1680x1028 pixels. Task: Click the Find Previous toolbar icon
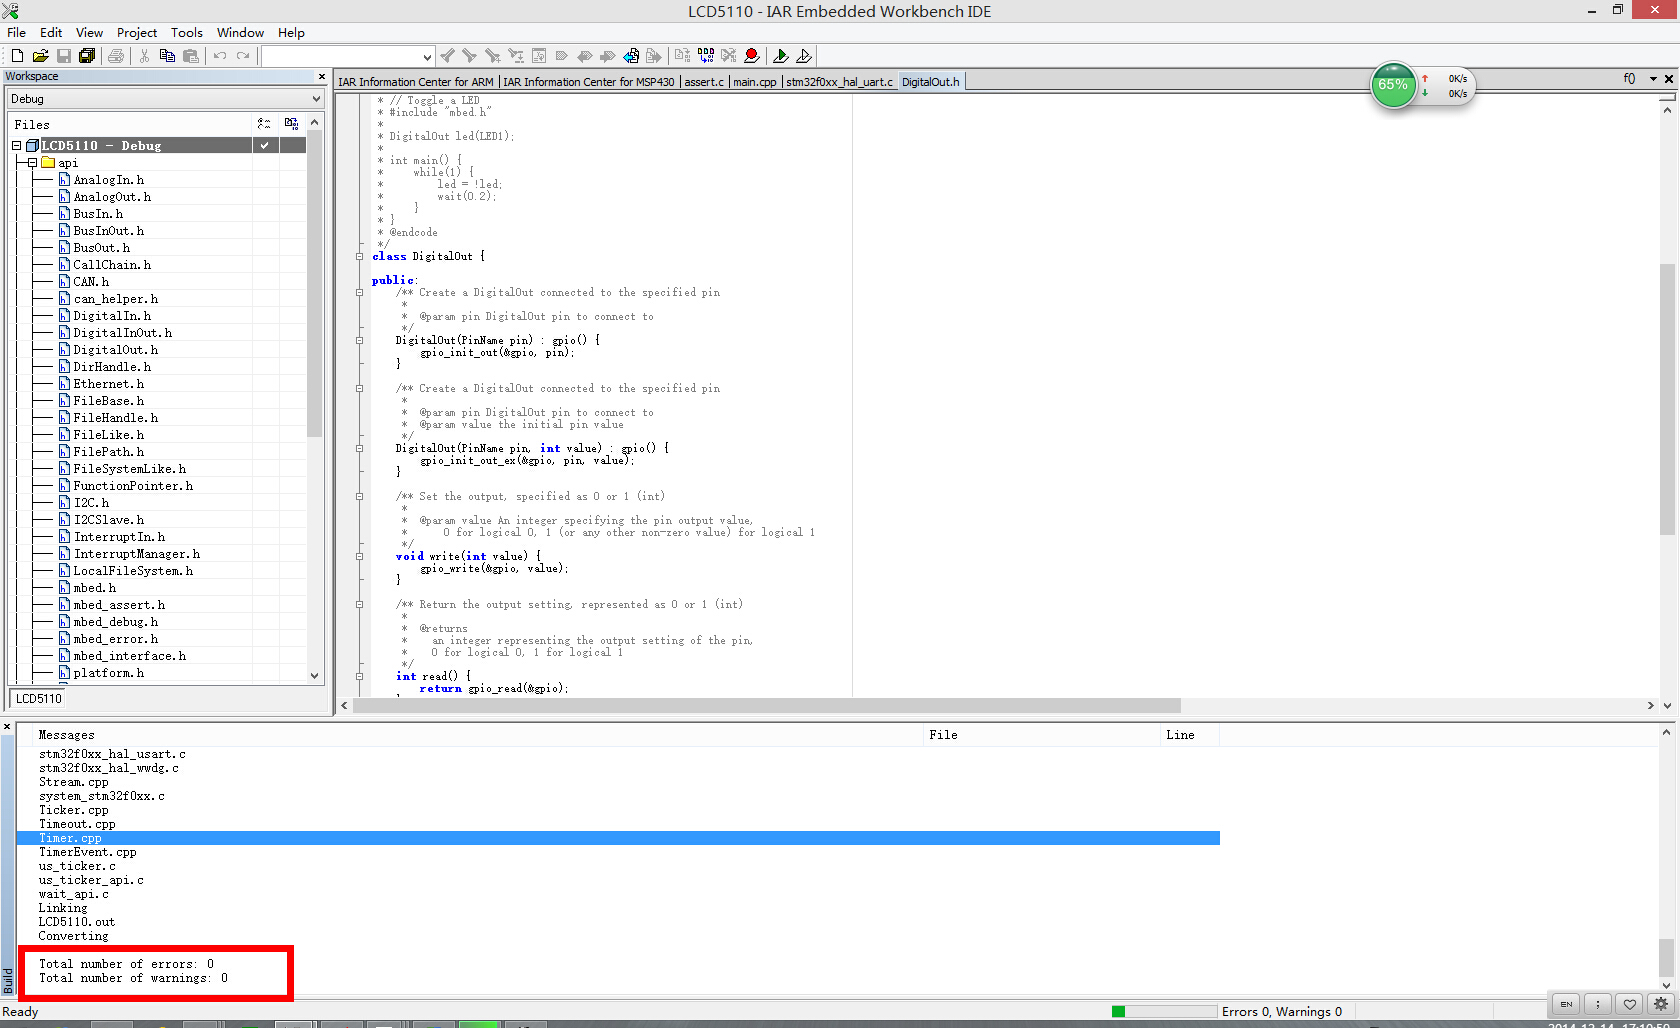click(x=447, y=56)
